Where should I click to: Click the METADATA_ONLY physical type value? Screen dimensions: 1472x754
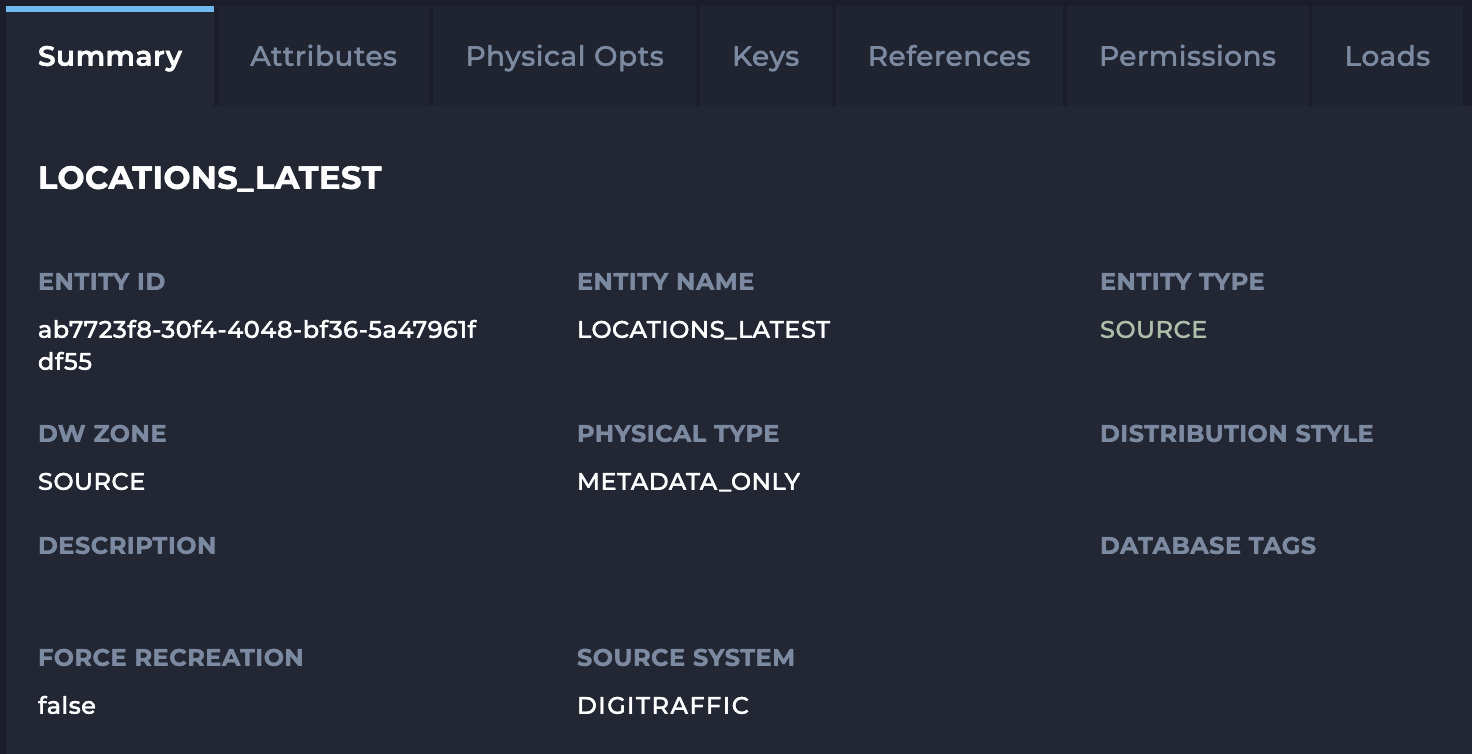click(688, 481)
